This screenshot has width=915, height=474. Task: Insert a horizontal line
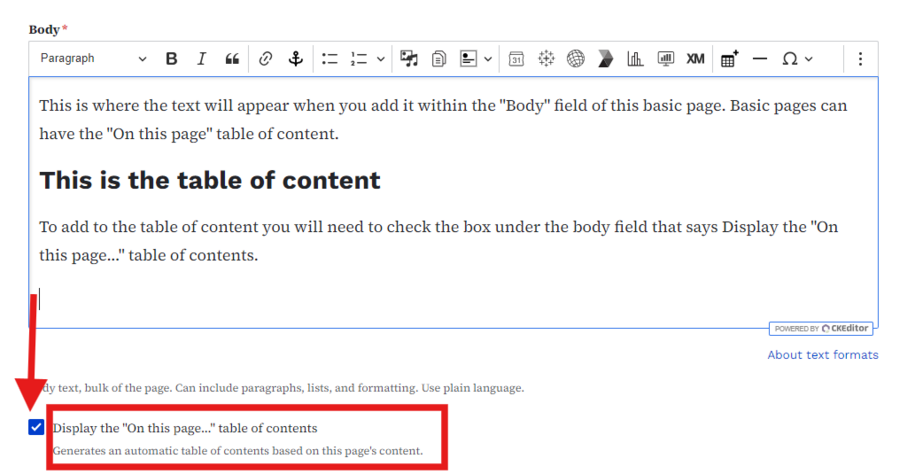pos(759,59)
